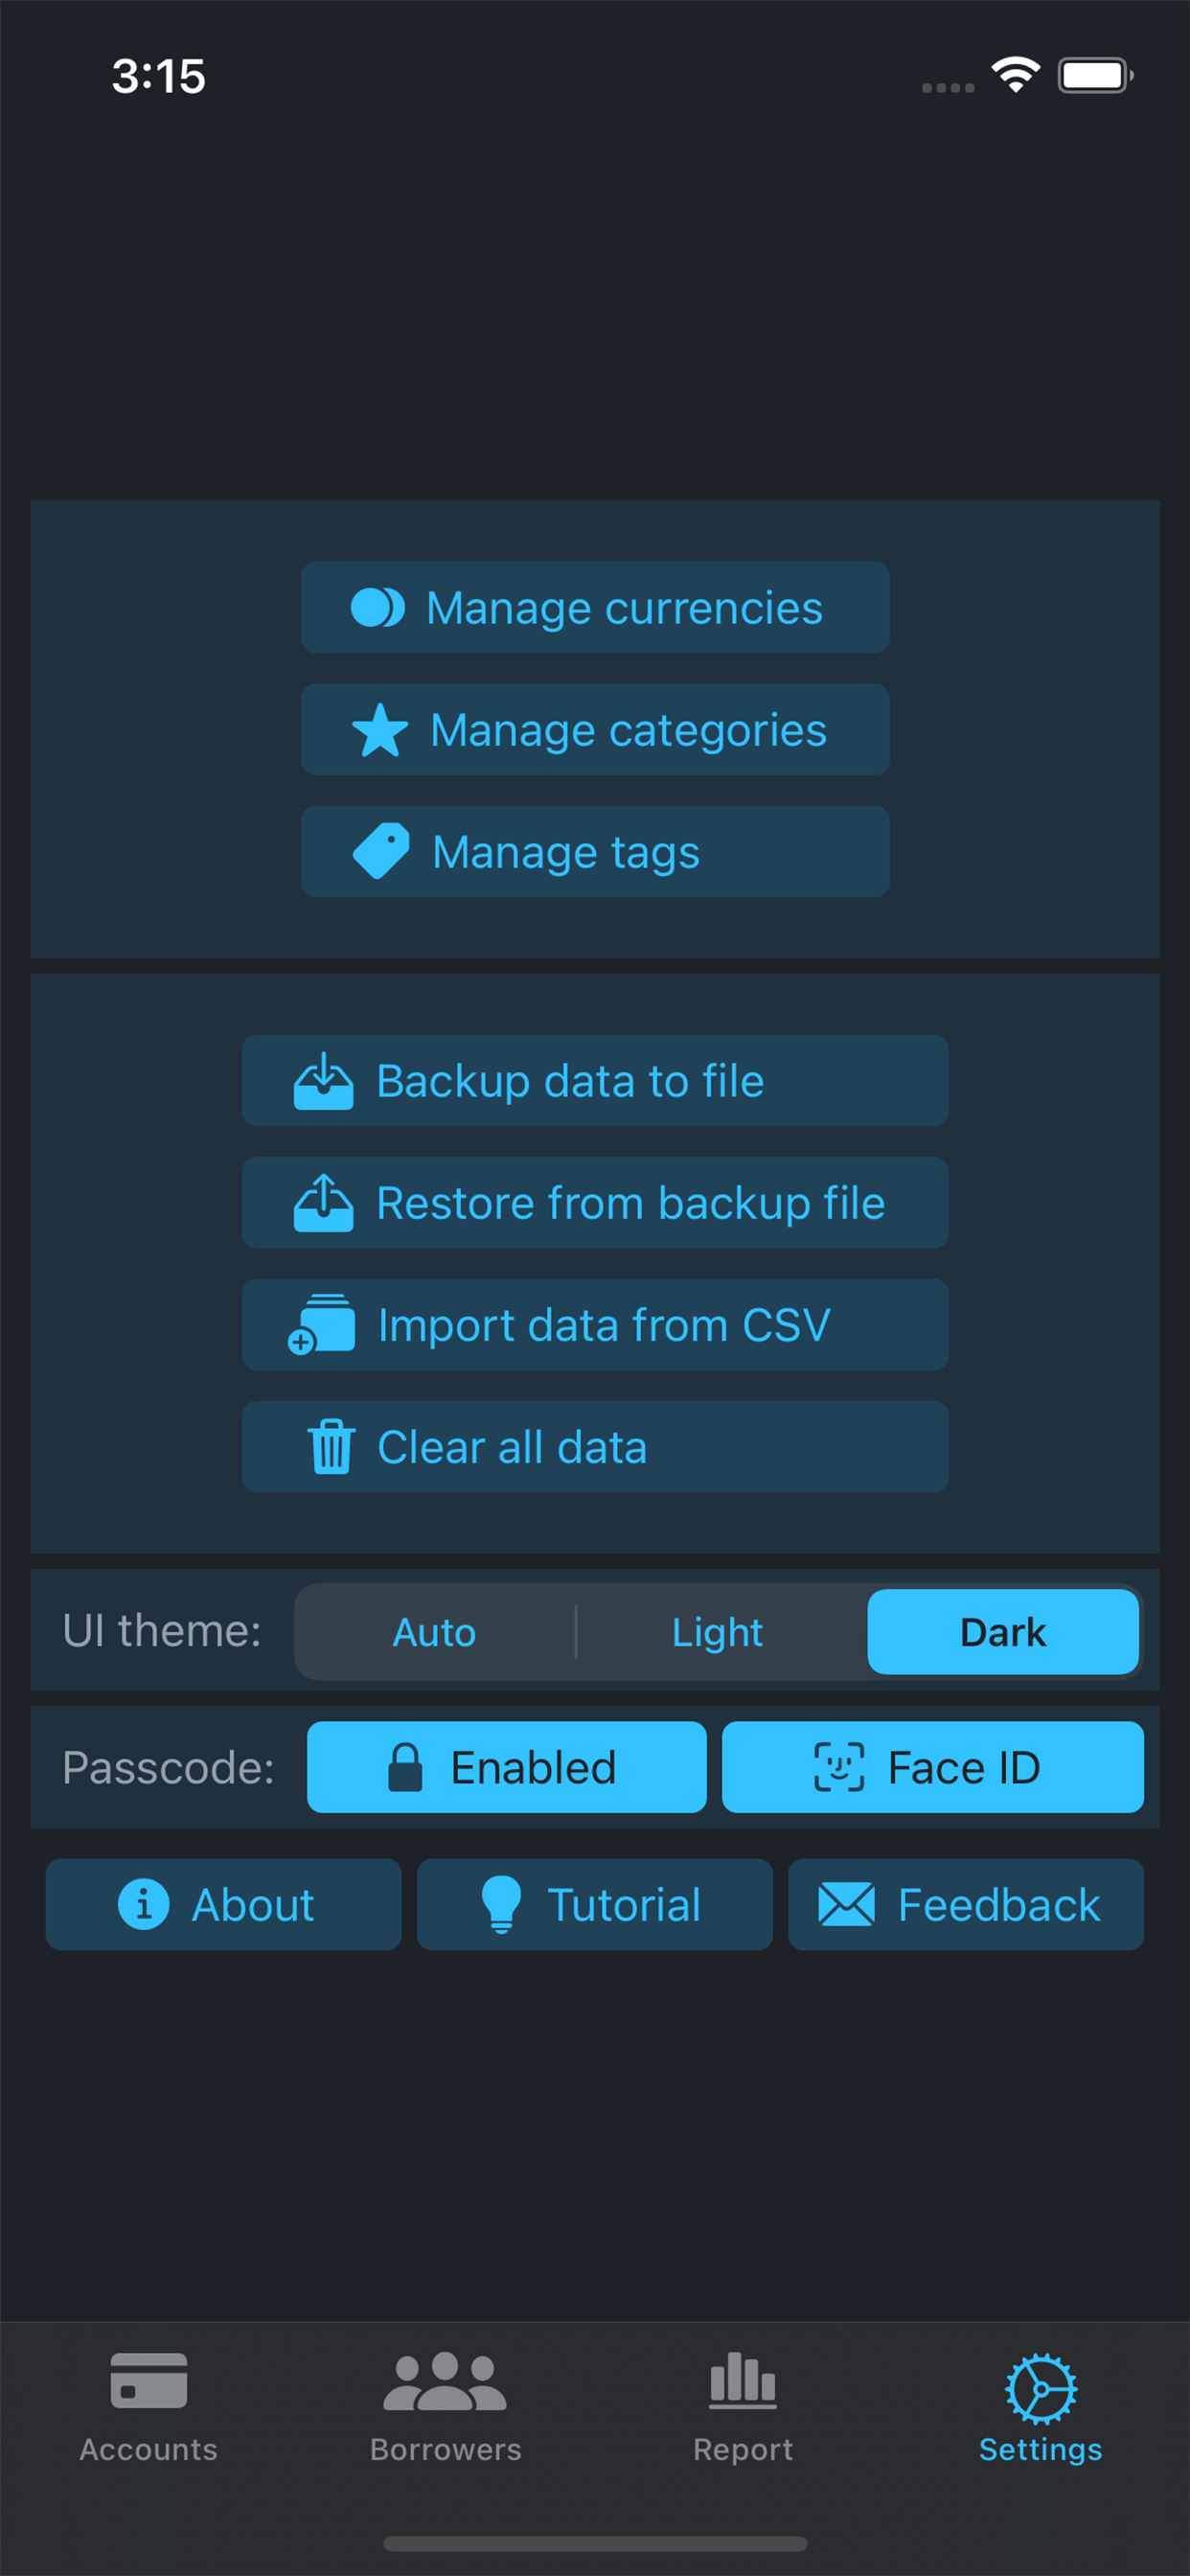This screenshot has width=1190, height=2576.
Task: Click the trash can icon for Clear all data
Action: 331,1447
